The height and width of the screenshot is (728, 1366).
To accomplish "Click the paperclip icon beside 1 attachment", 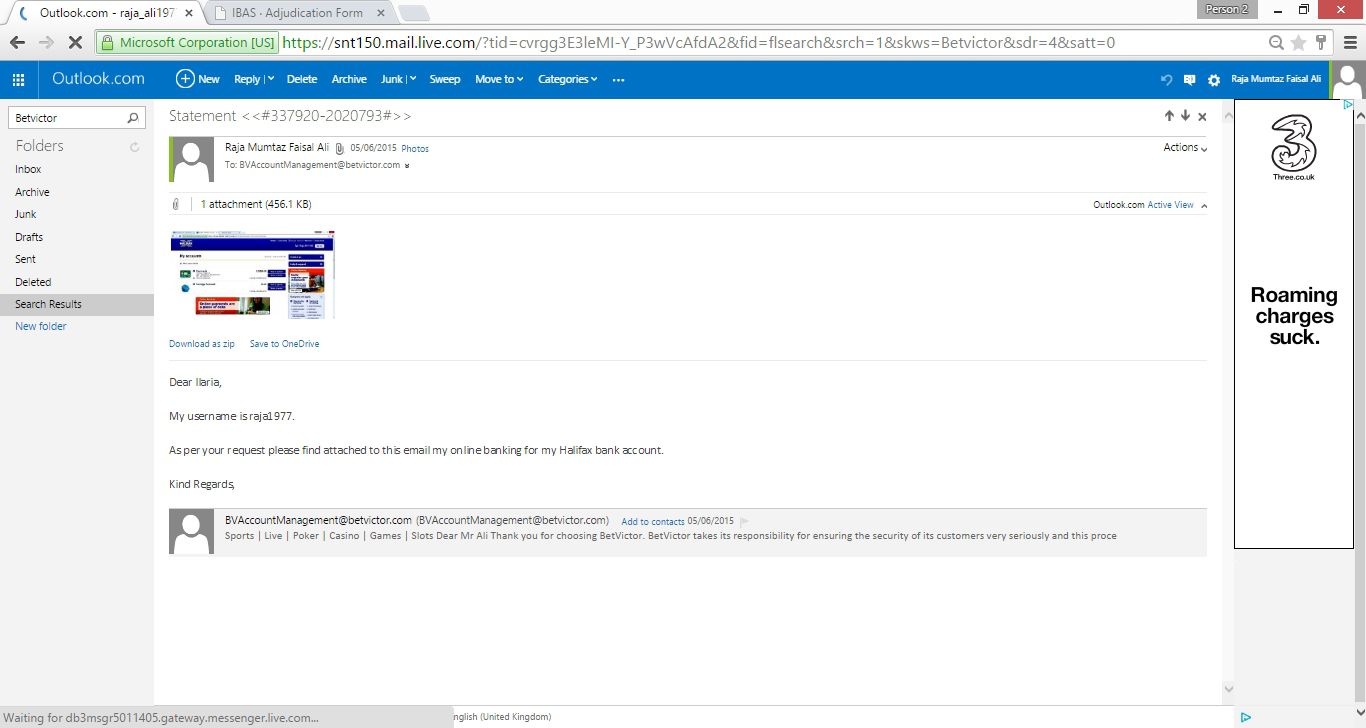I will (x=176, y=204).
